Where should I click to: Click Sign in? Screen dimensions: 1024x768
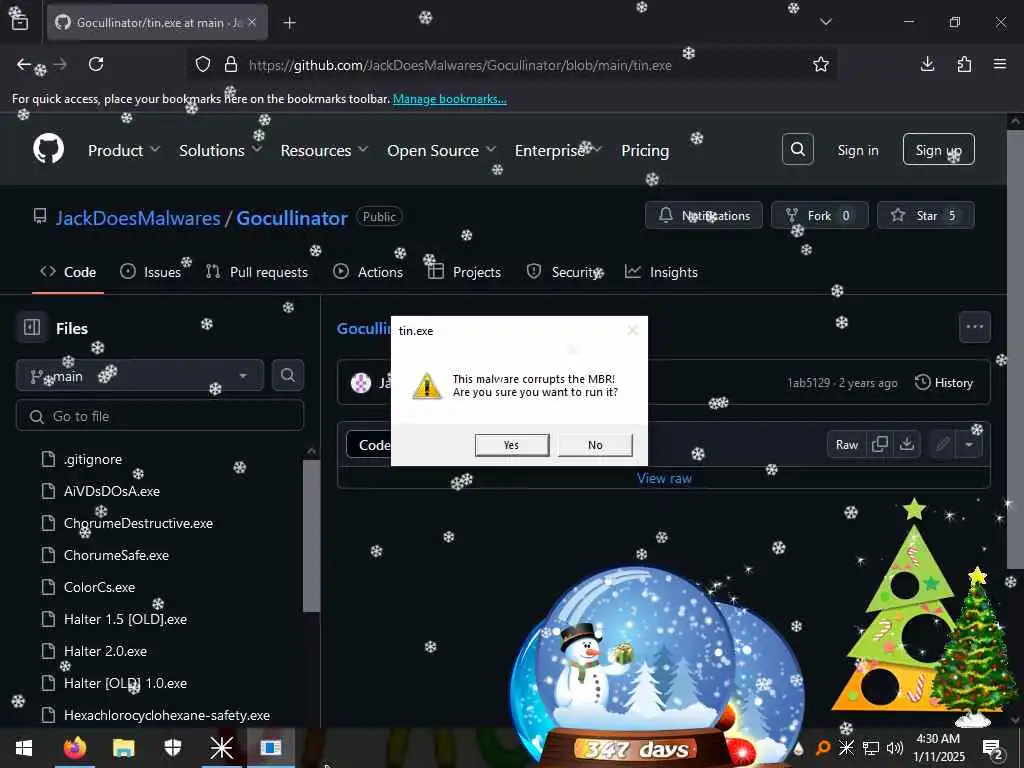pos(857,150)
